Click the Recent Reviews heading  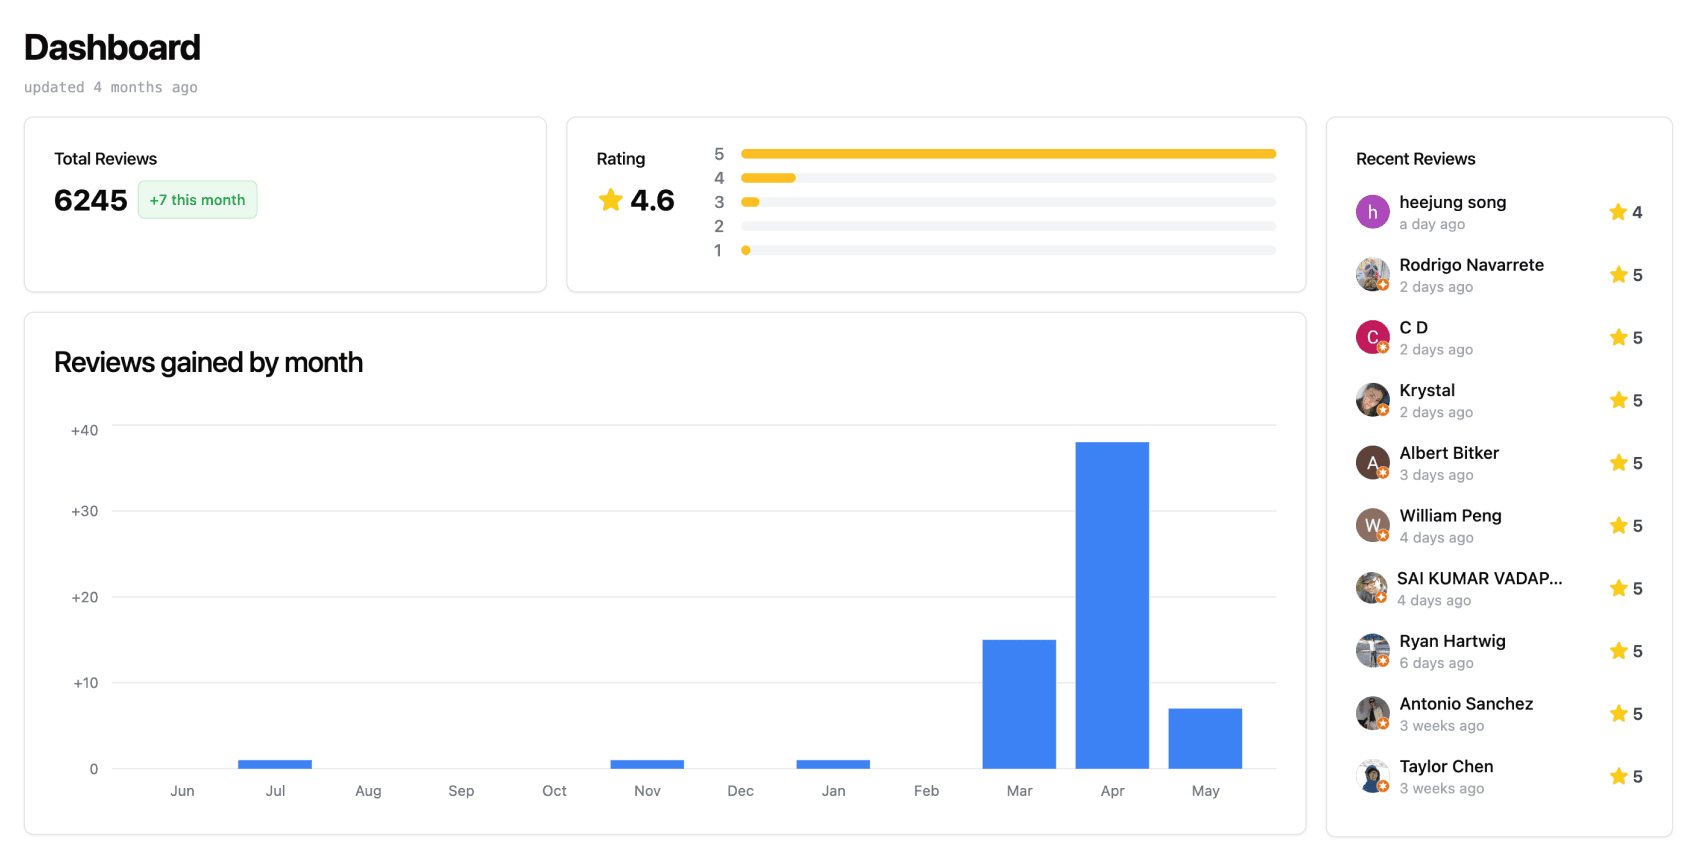tap(1415, 159)
